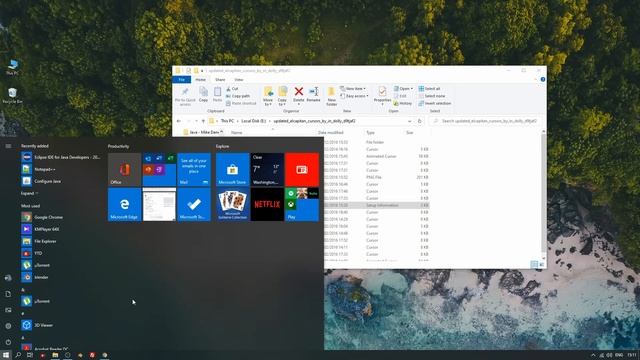Click Select none in ribbon
Viewport: 640px width, 360px height.
[x=432, y=96]
